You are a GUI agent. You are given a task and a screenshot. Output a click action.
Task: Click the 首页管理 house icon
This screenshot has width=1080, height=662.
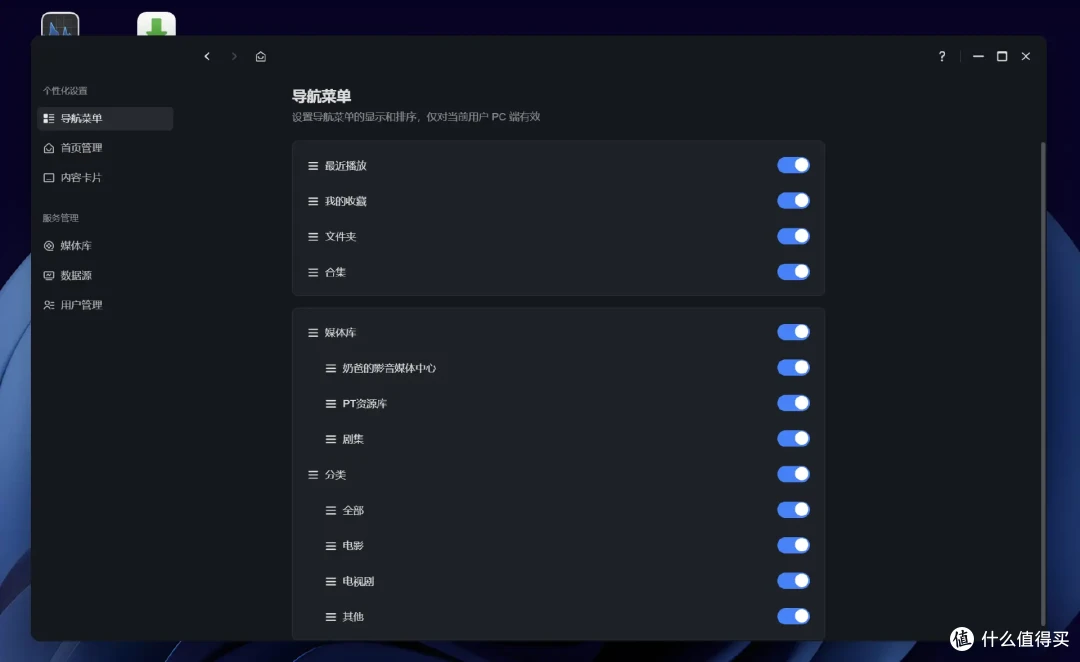pos(49,148)
